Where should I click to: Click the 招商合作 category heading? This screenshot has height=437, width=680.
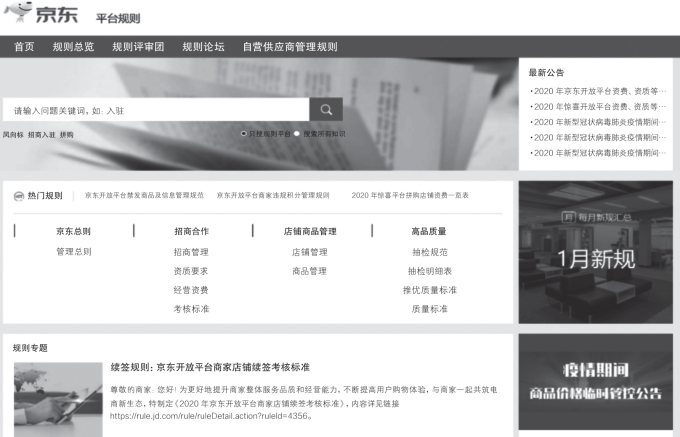(x=191, y=231)
